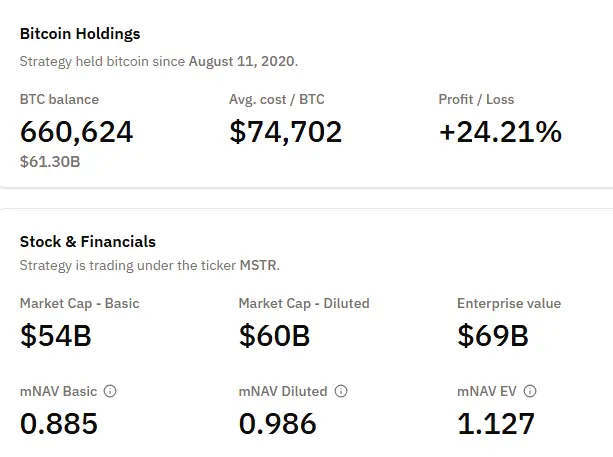Open the mNAV Diluted info tooltip icon

pyautogui.click(x=342, y=391)
